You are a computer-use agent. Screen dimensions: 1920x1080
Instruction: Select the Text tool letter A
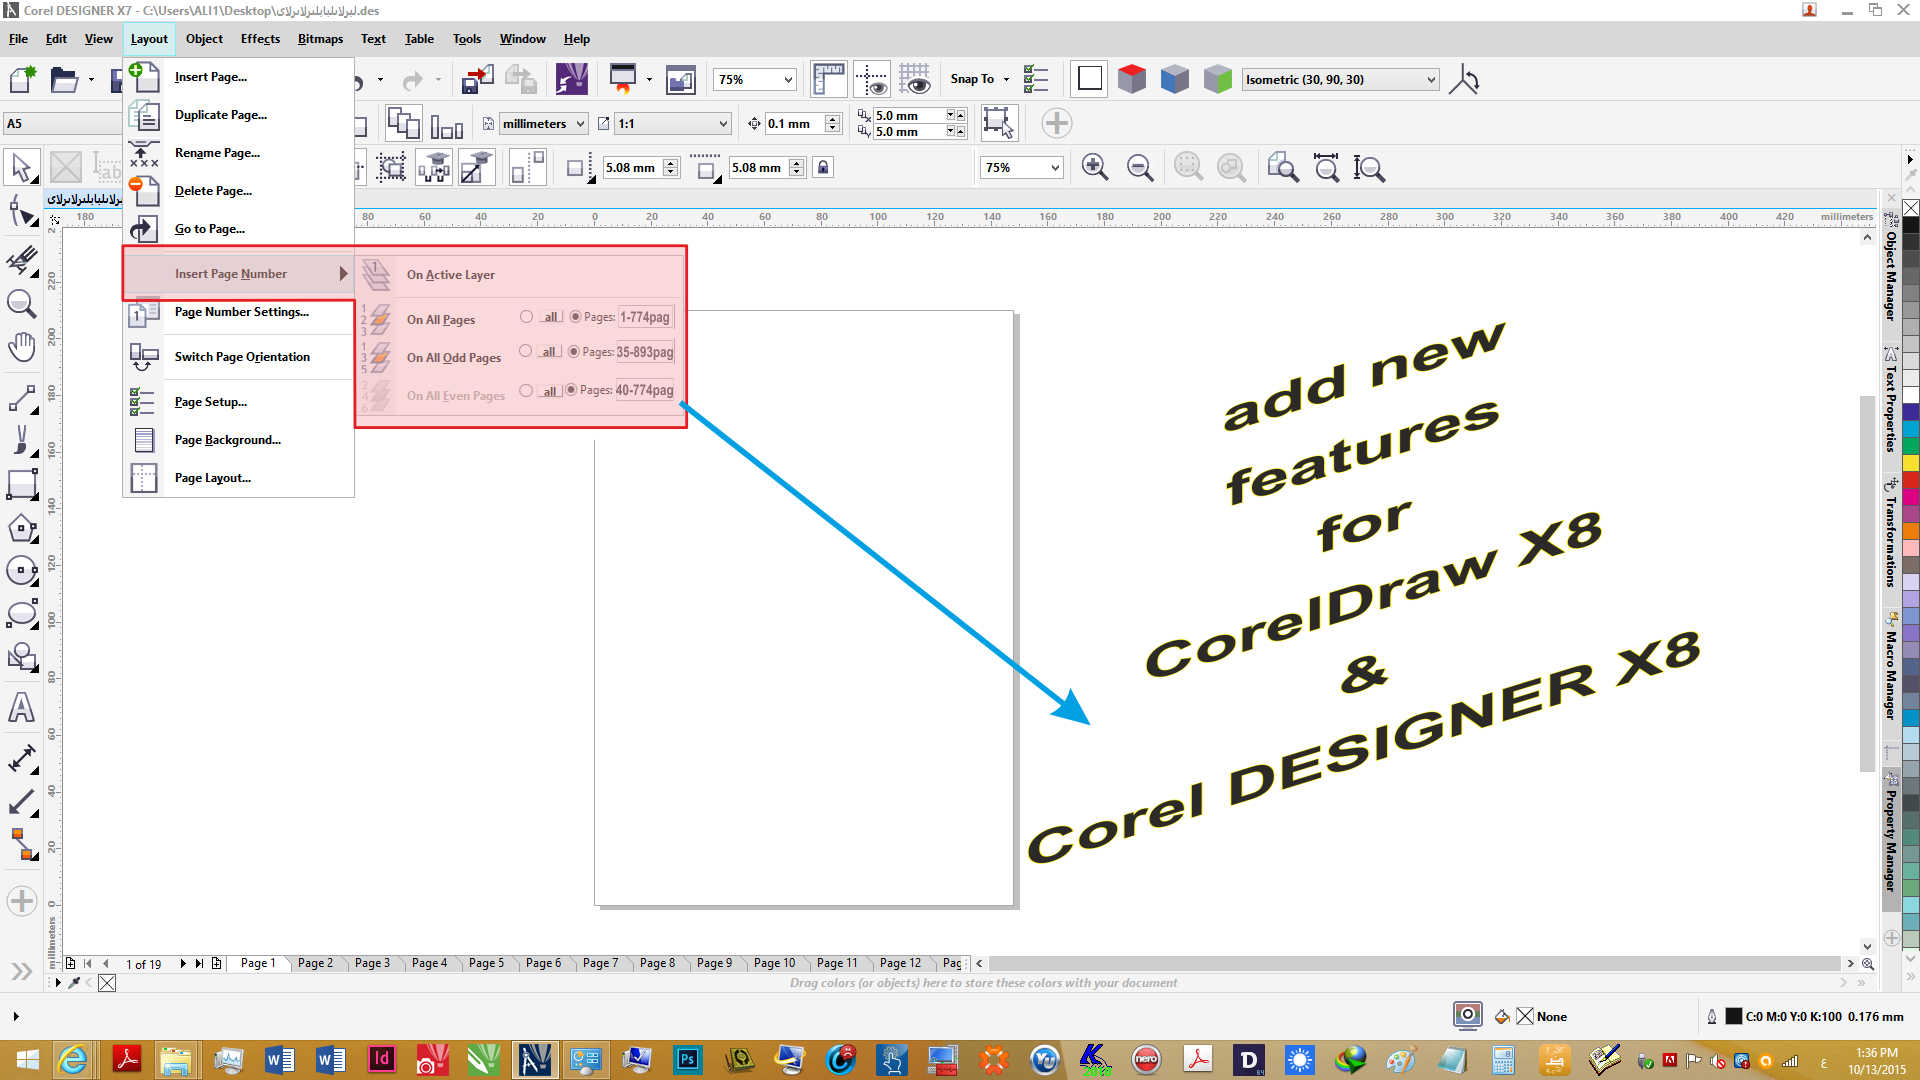click(22, 707)
